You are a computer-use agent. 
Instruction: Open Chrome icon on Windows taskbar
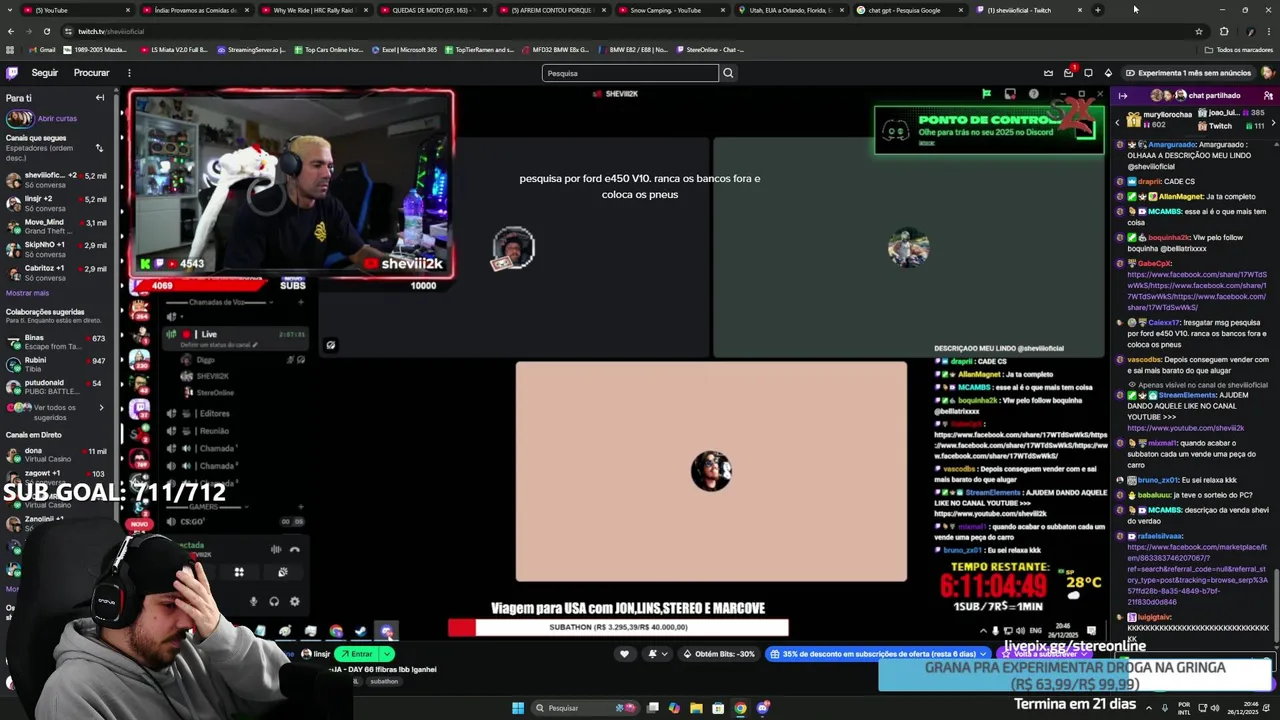click(740, 708)
